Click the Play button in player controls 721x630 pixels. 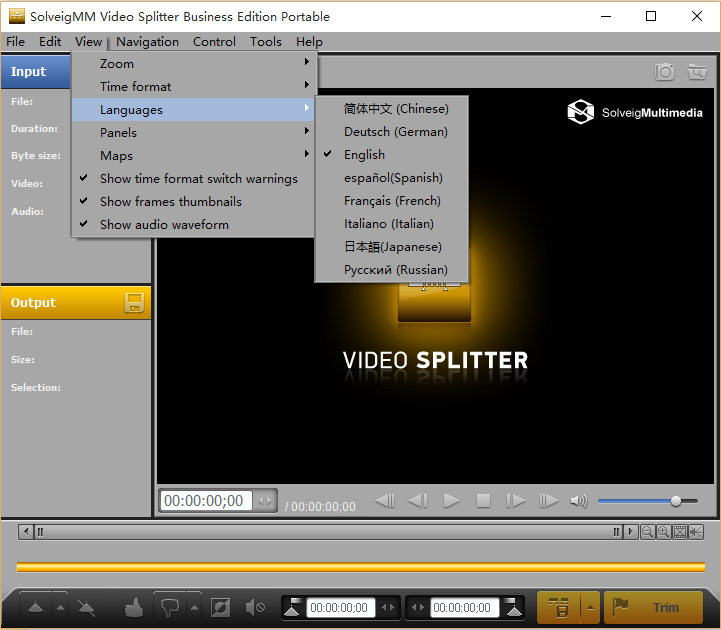click(x=451, y=500)
